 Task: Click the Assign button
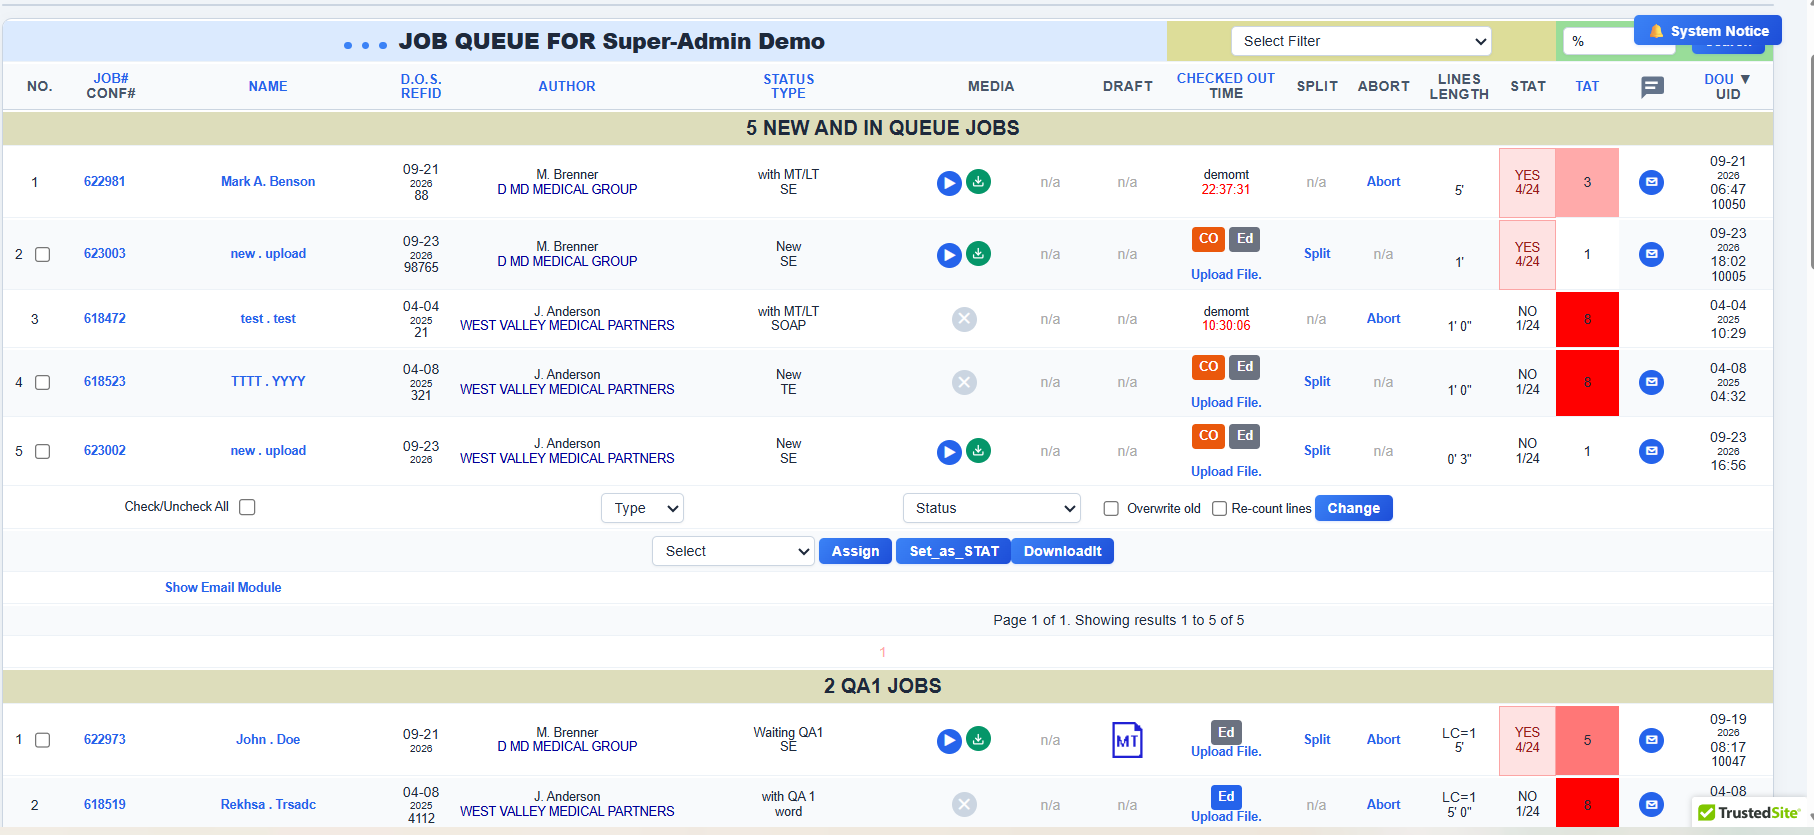pyautogui.click(x=855, y=551)
